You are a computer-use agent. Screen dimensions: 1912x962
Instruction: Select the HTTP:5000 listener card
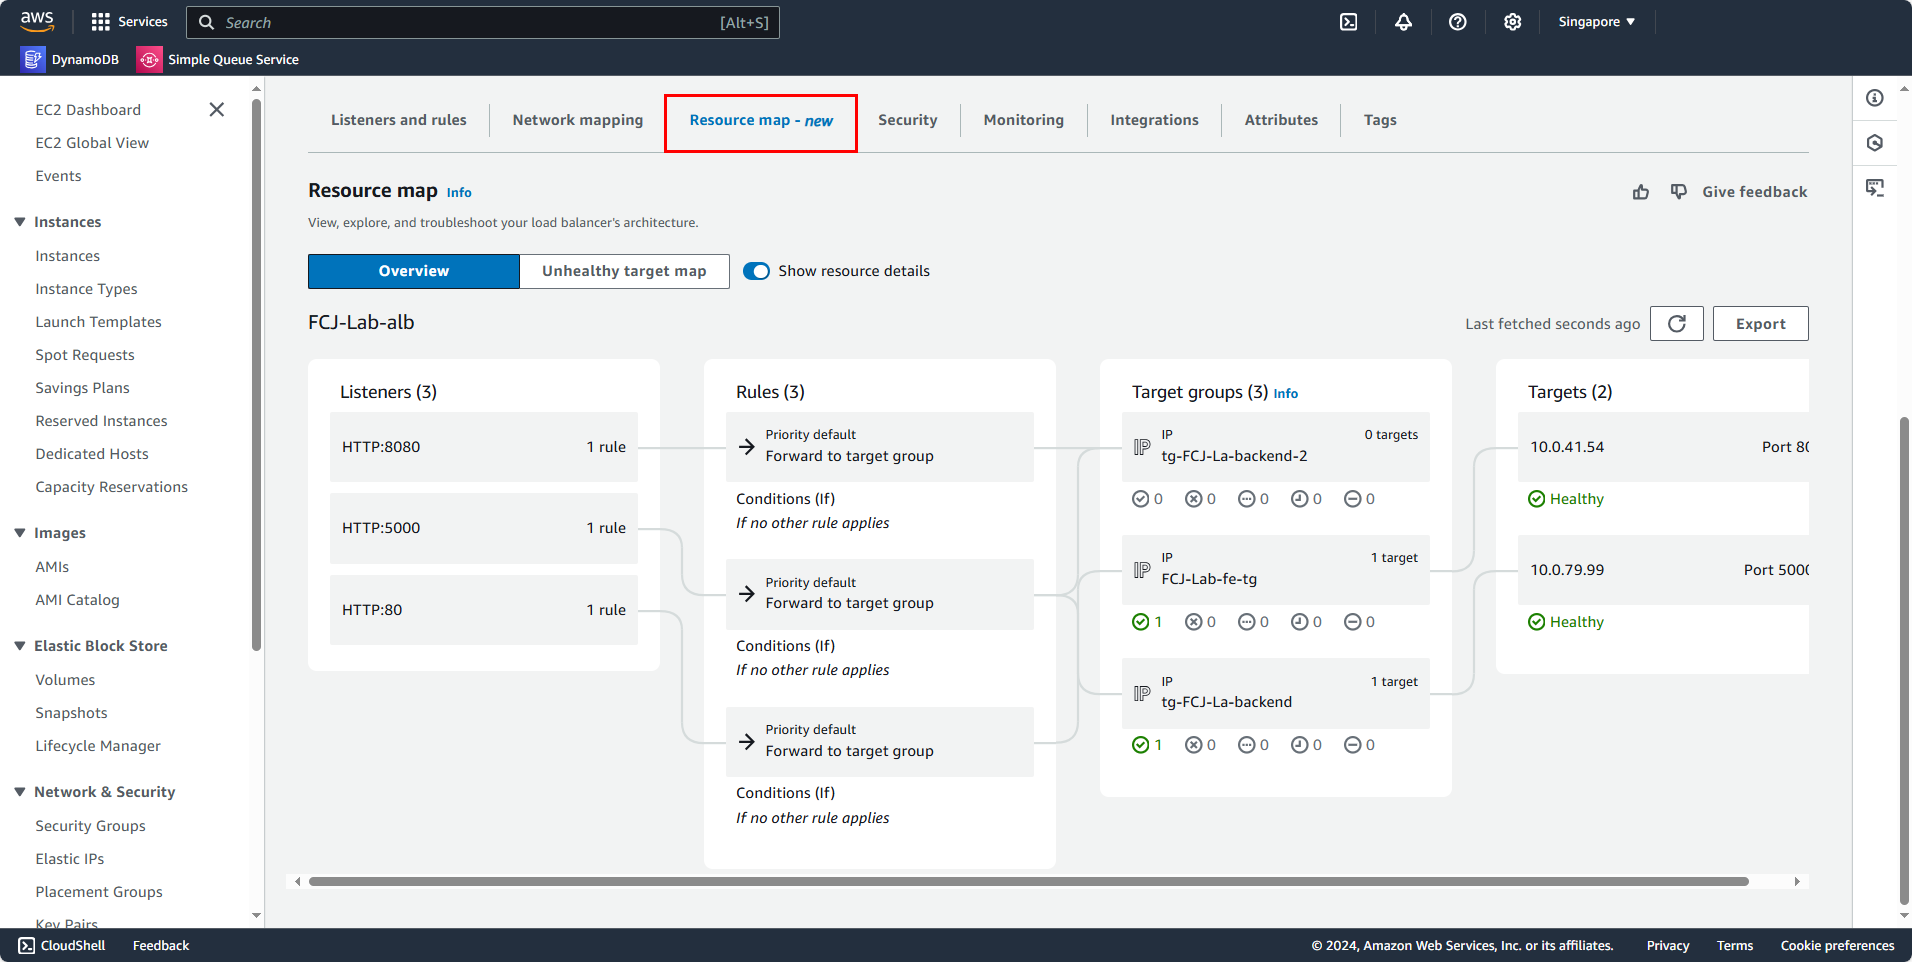click(484, 528)
